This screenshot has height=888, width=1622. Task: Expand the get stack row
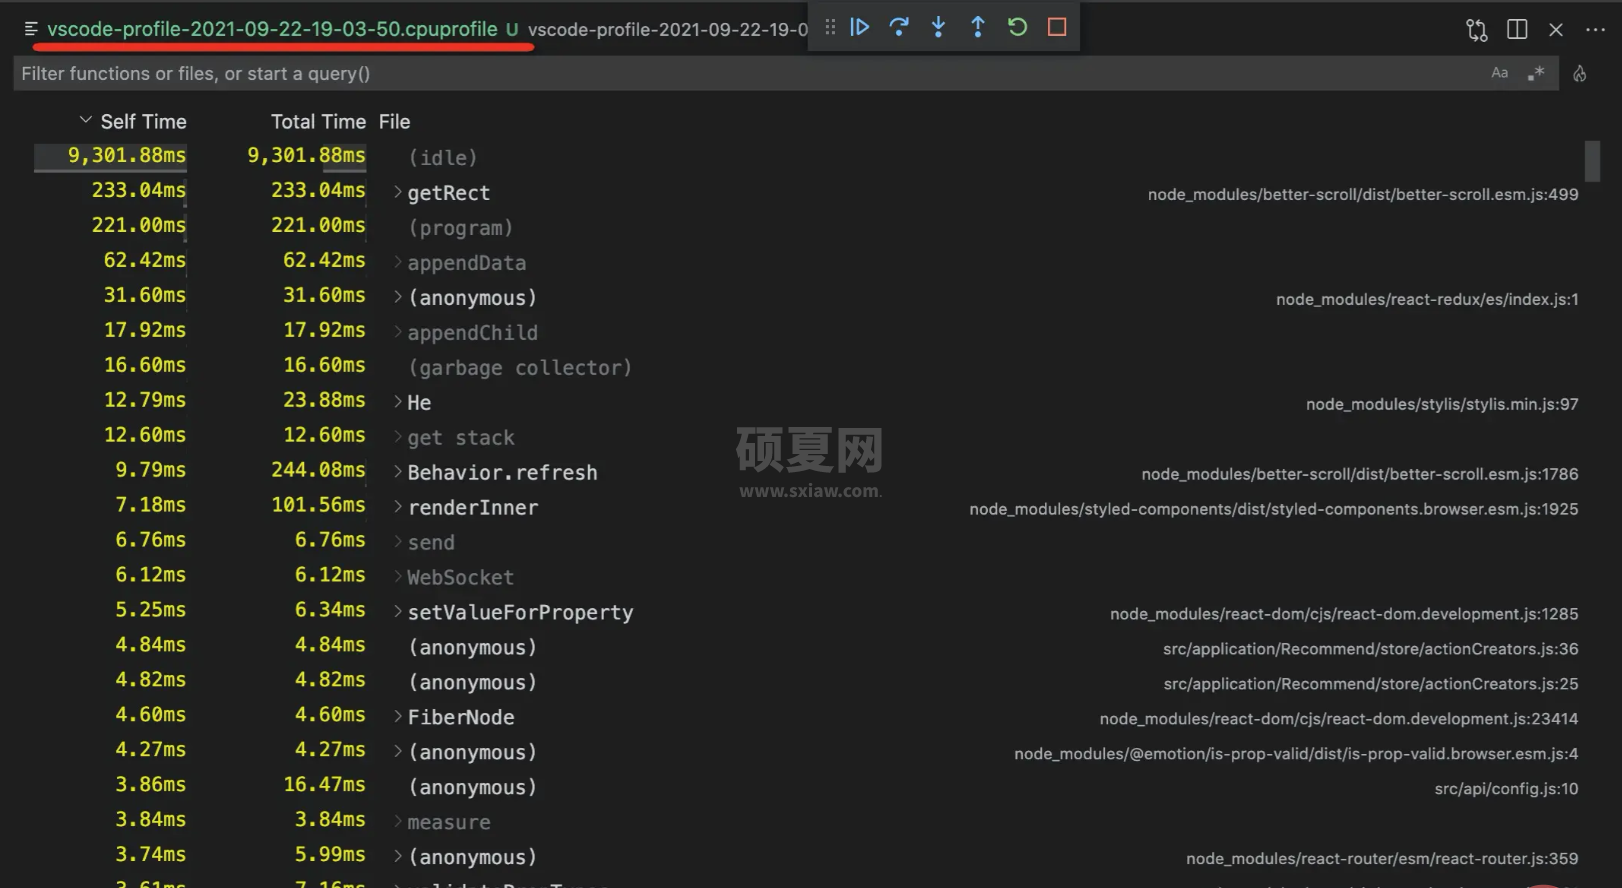398,437
